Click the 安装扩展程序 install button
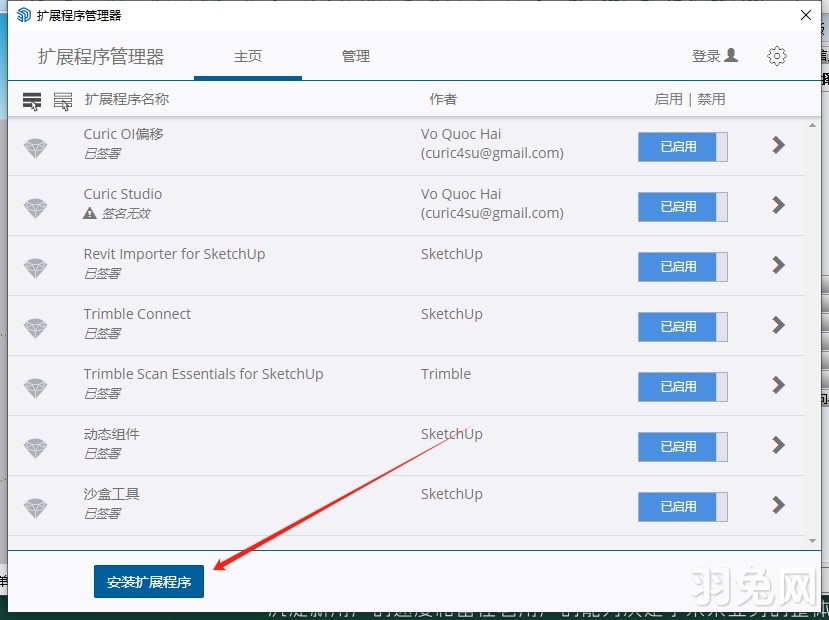Viewport: 829px width, 620px height. pos(148,580)
